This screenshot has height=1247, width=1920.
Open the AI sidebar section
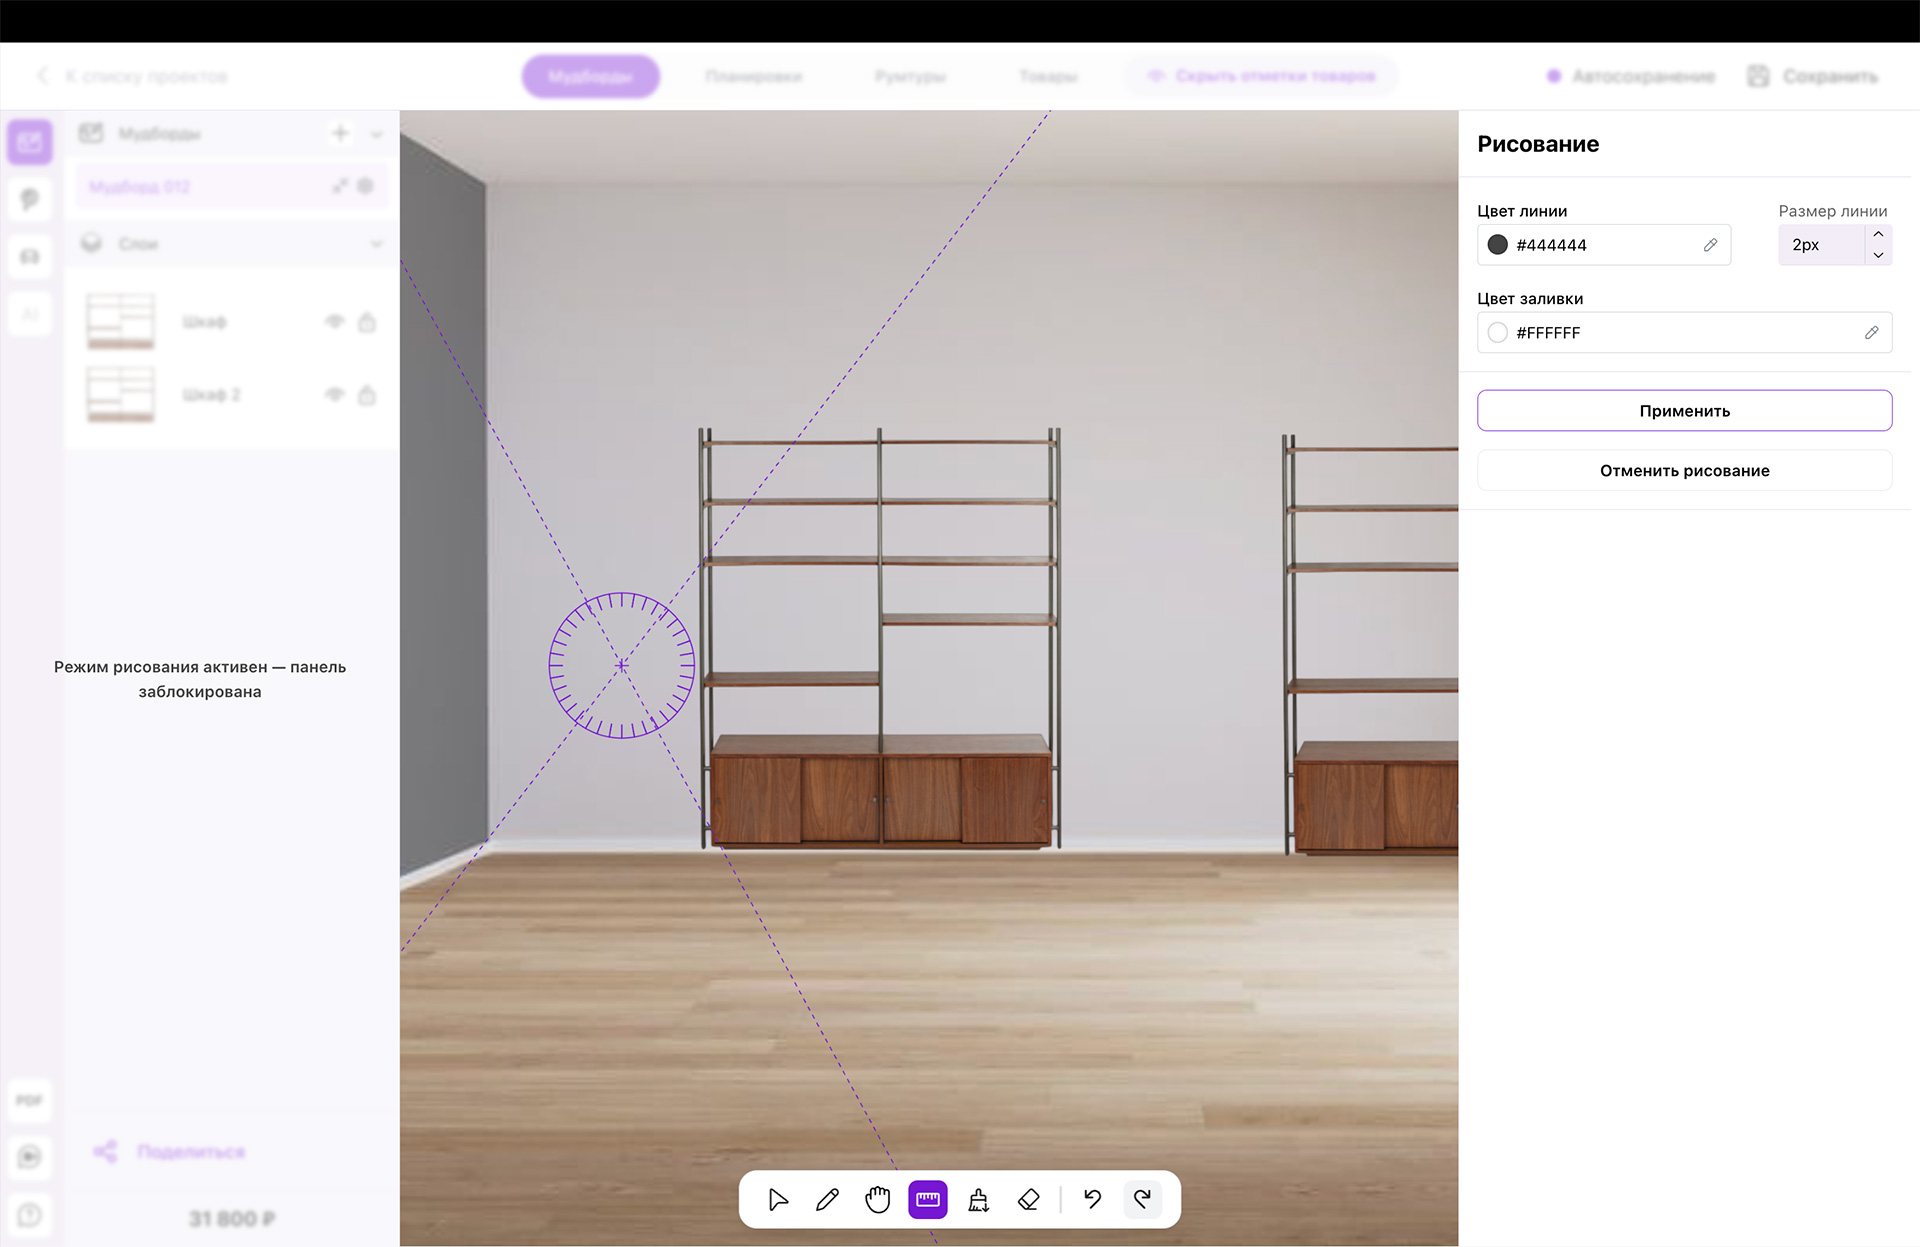click(x=30, y=314)
